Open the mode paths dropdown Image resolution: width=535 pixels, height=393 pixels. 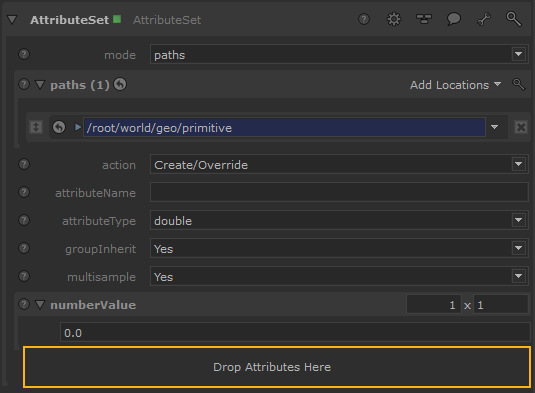tap(339, 54)
